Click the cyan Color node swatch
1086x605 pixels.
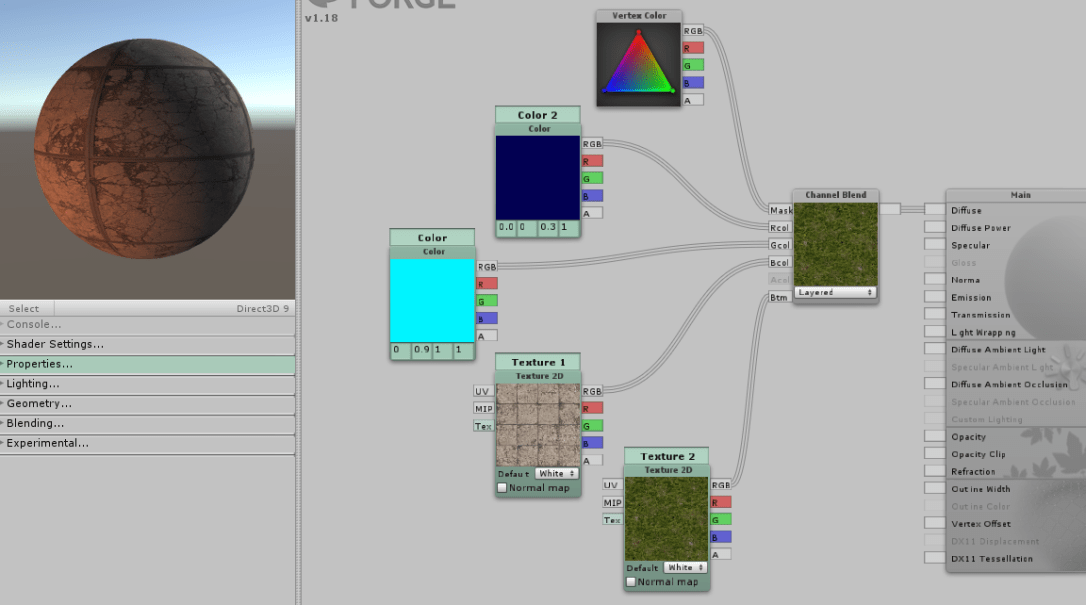pyautogui.click(x=432, y=300)
